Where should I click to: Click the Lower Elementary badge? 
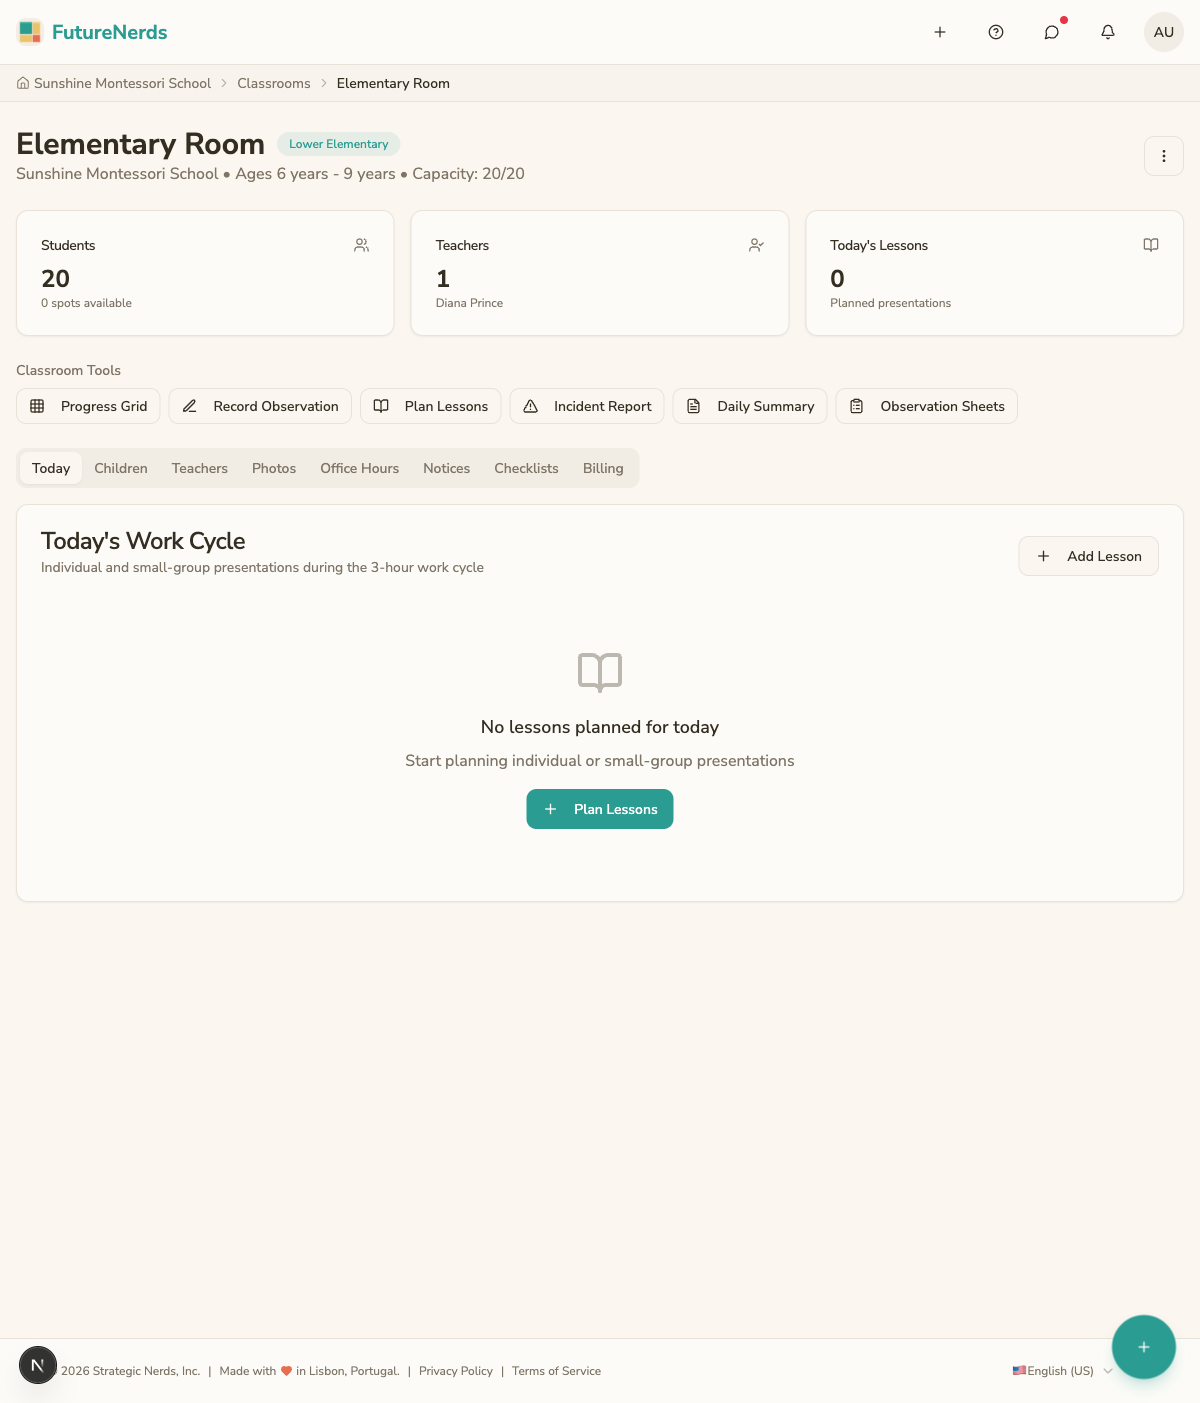point(339,144)
